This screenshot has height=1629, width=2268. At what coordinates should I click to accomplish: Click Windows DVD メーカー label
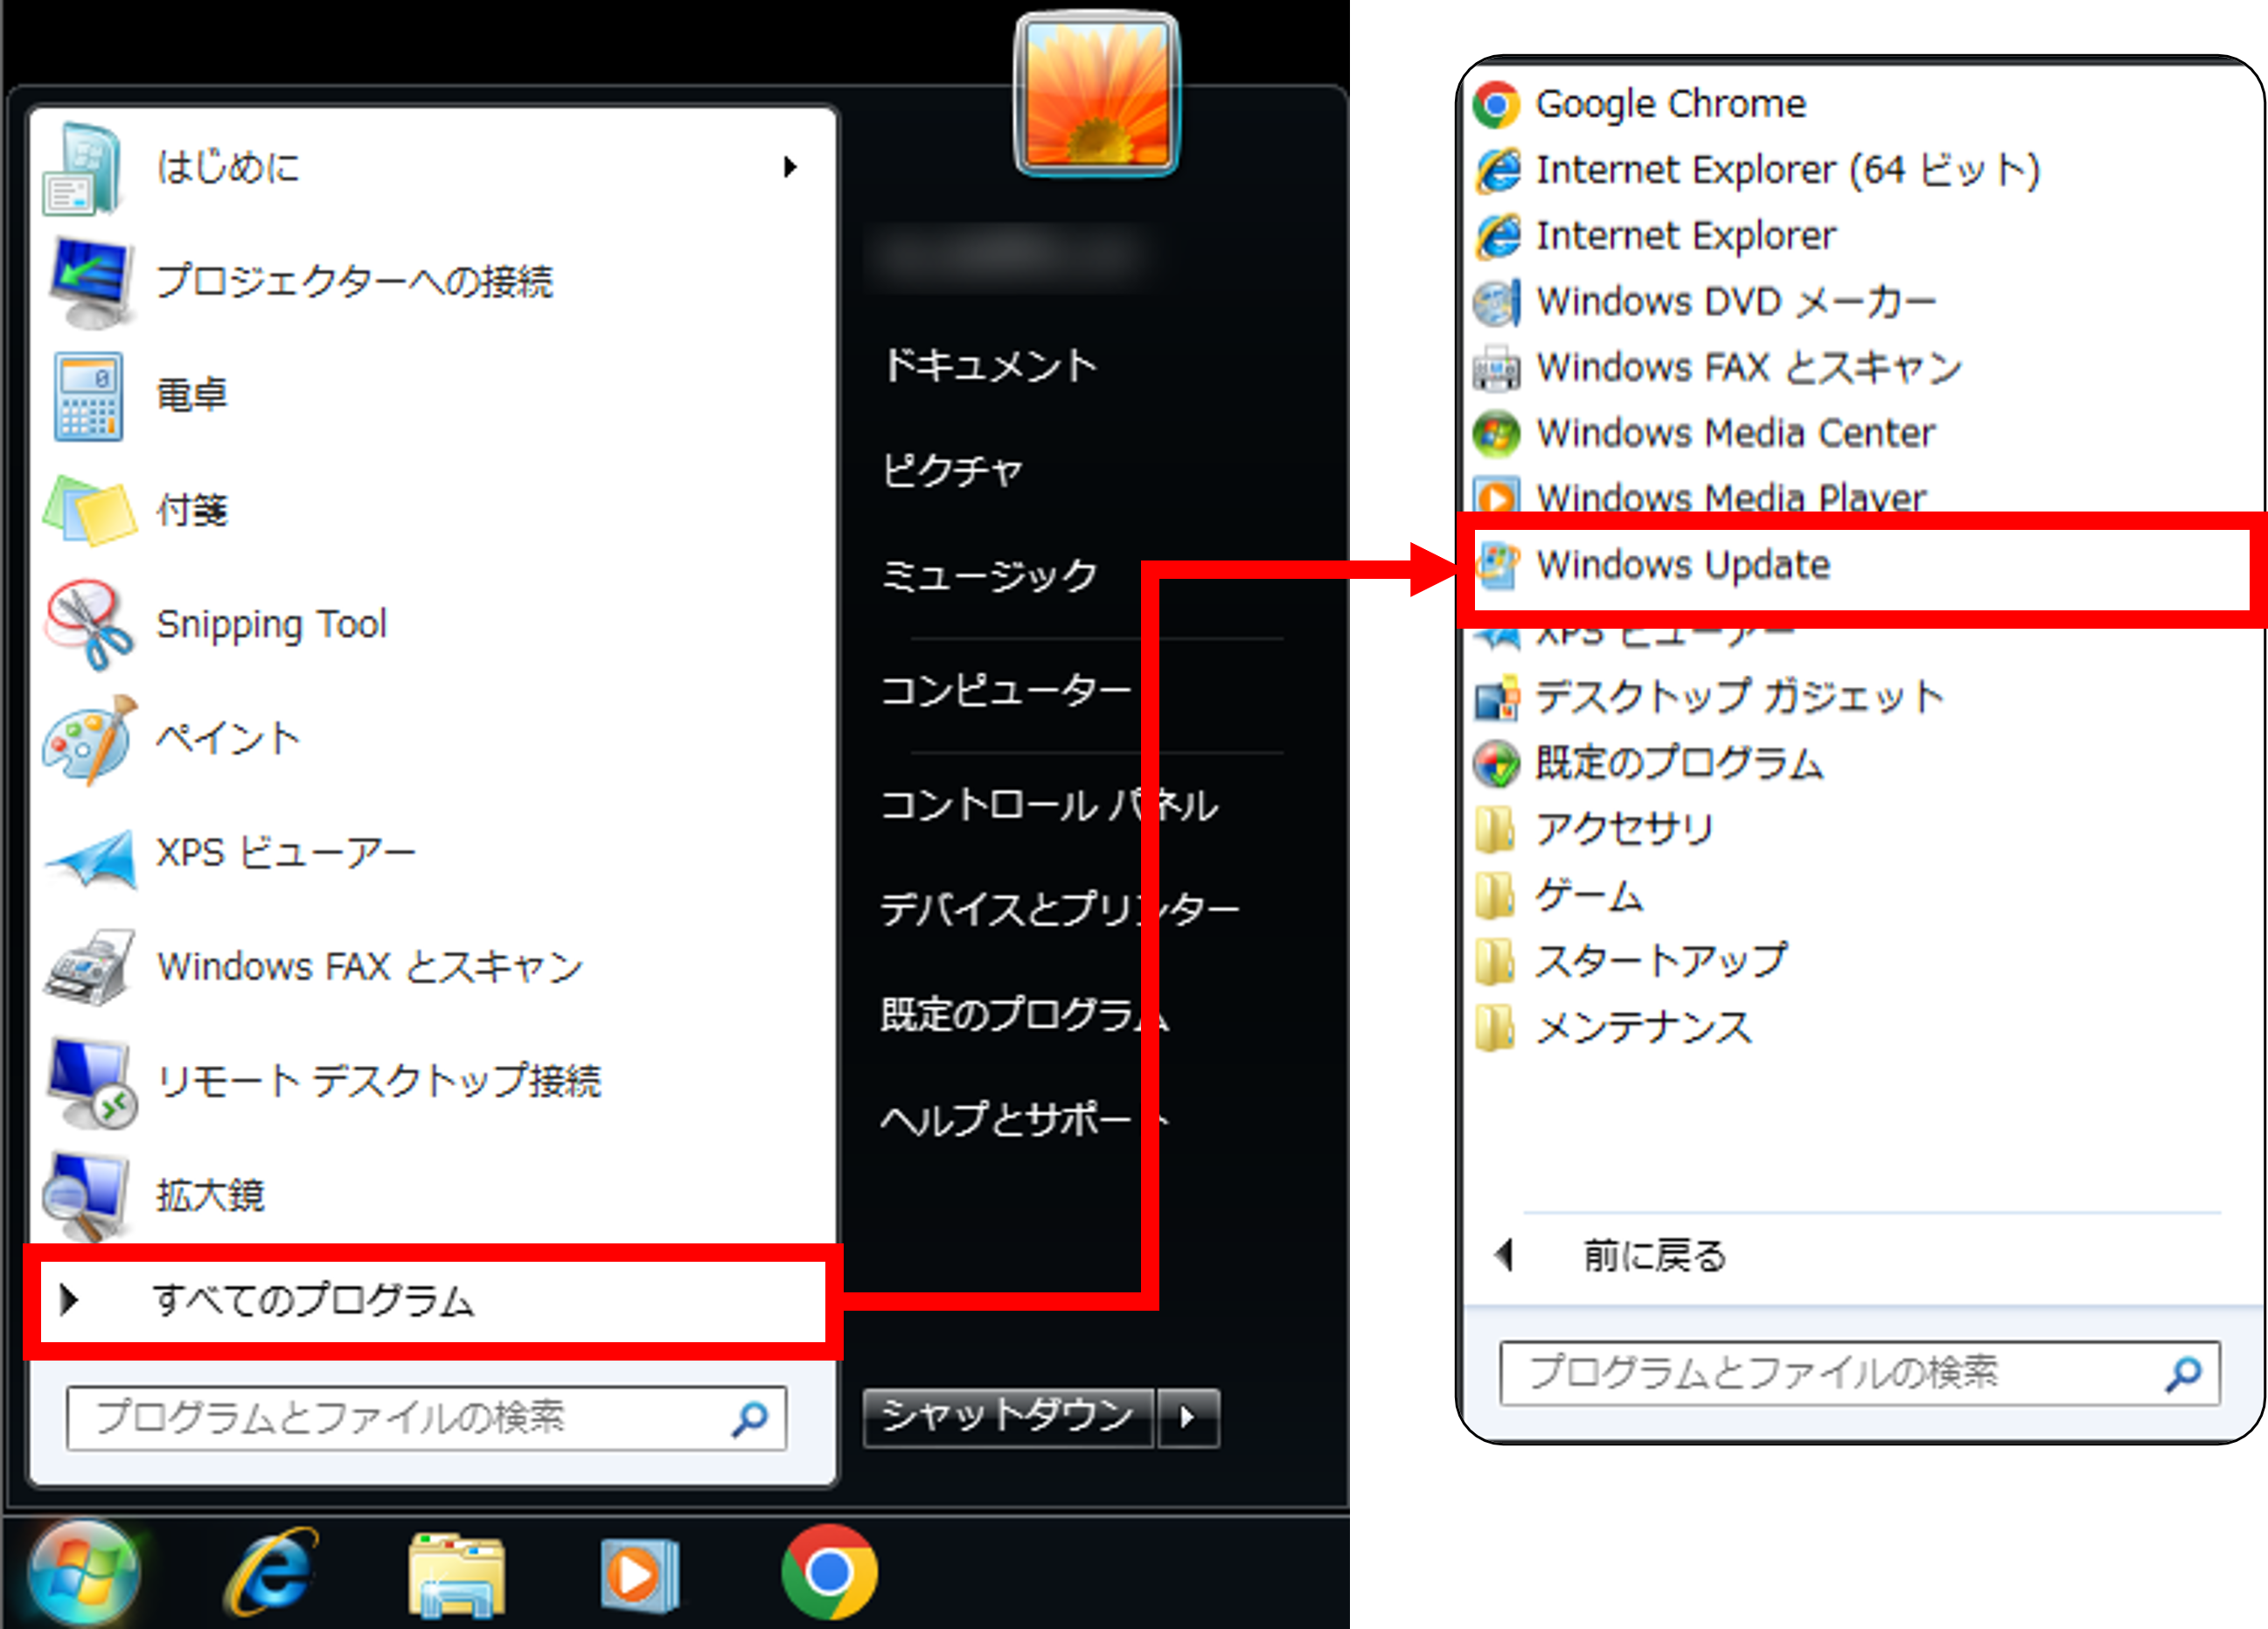pos(1737,302)
